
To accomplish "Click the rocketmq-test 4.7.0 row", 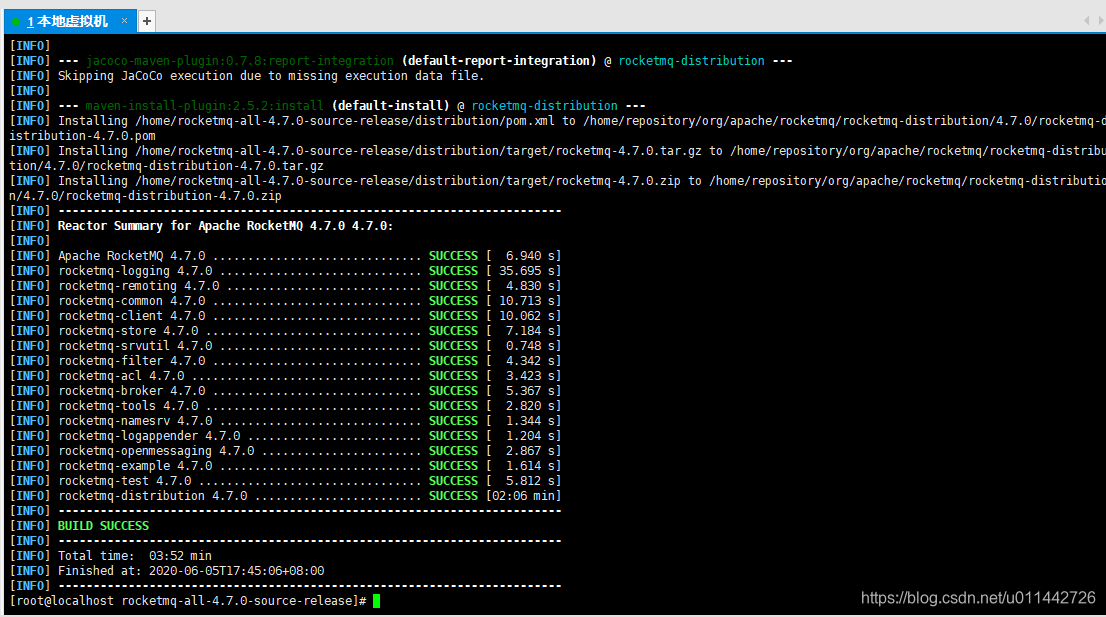I will coord(285,481).
